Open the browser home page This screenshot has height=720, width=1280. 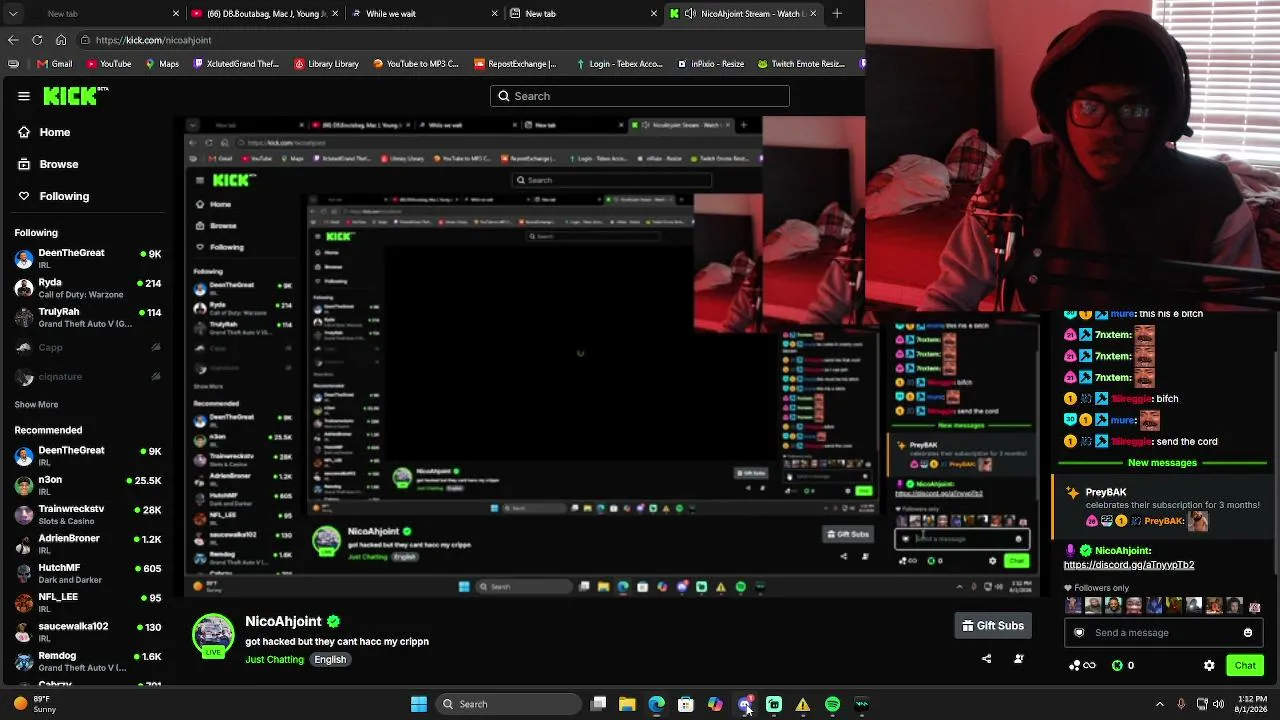coord(61,40)
